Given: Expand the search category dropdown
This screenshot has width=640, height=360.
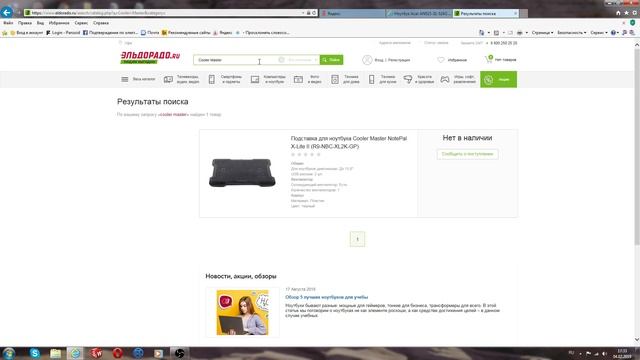Looking at the screenshot, I should [x=302, y=60].
